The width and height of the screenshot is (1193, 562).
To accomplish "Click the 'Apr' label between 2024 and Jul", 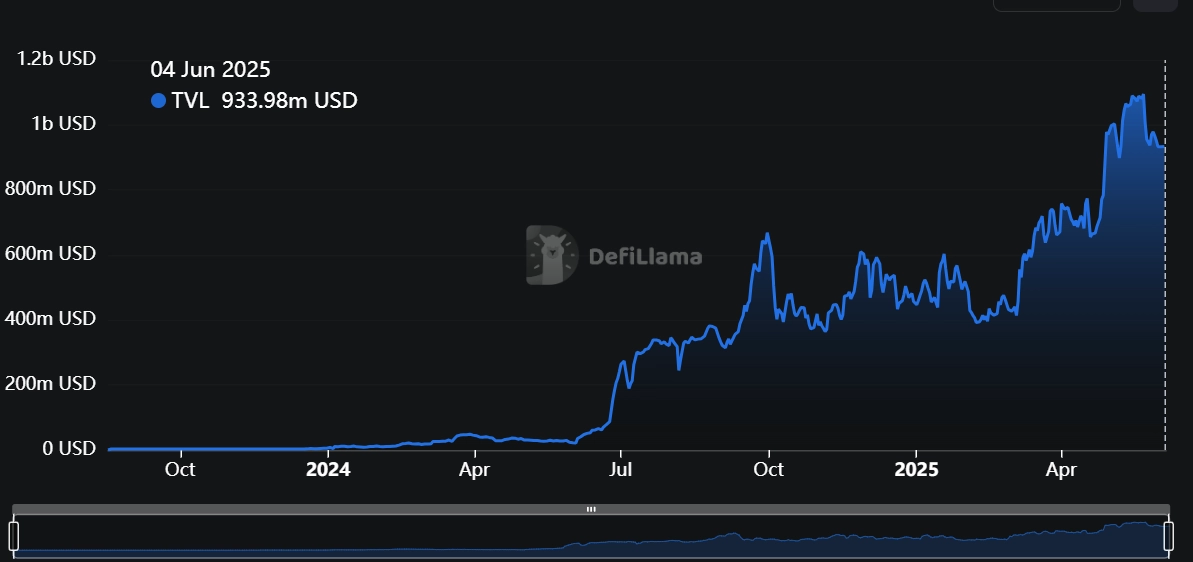I will (x=474, y=470).
